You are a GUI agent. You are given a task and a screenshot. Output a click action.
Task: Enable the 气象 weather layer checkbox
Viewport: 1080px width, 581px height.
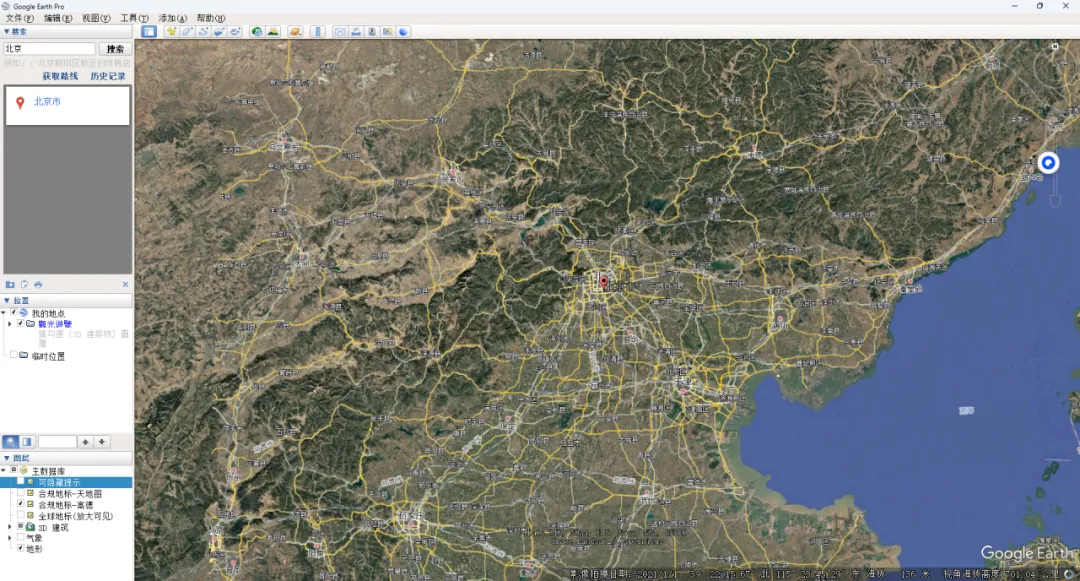pyautogui.click(x=21, y=537)
